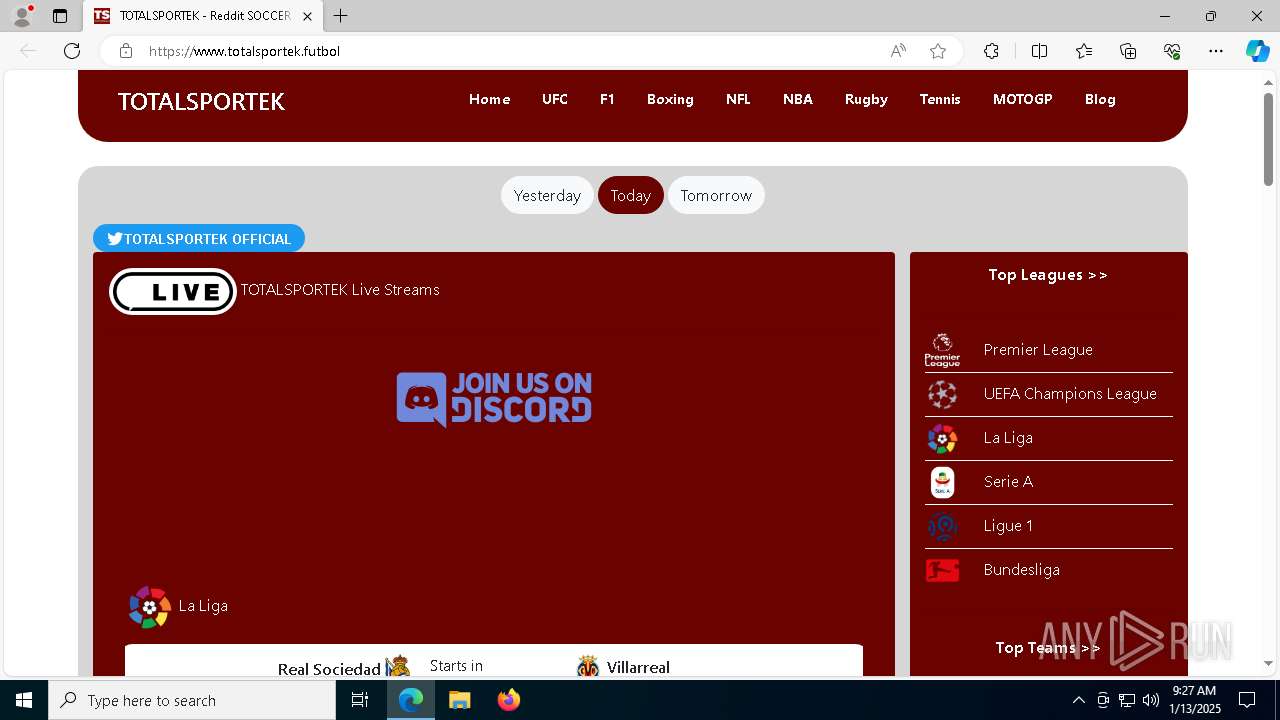
Task: Open the notification center
Action: pos(1247,700)
